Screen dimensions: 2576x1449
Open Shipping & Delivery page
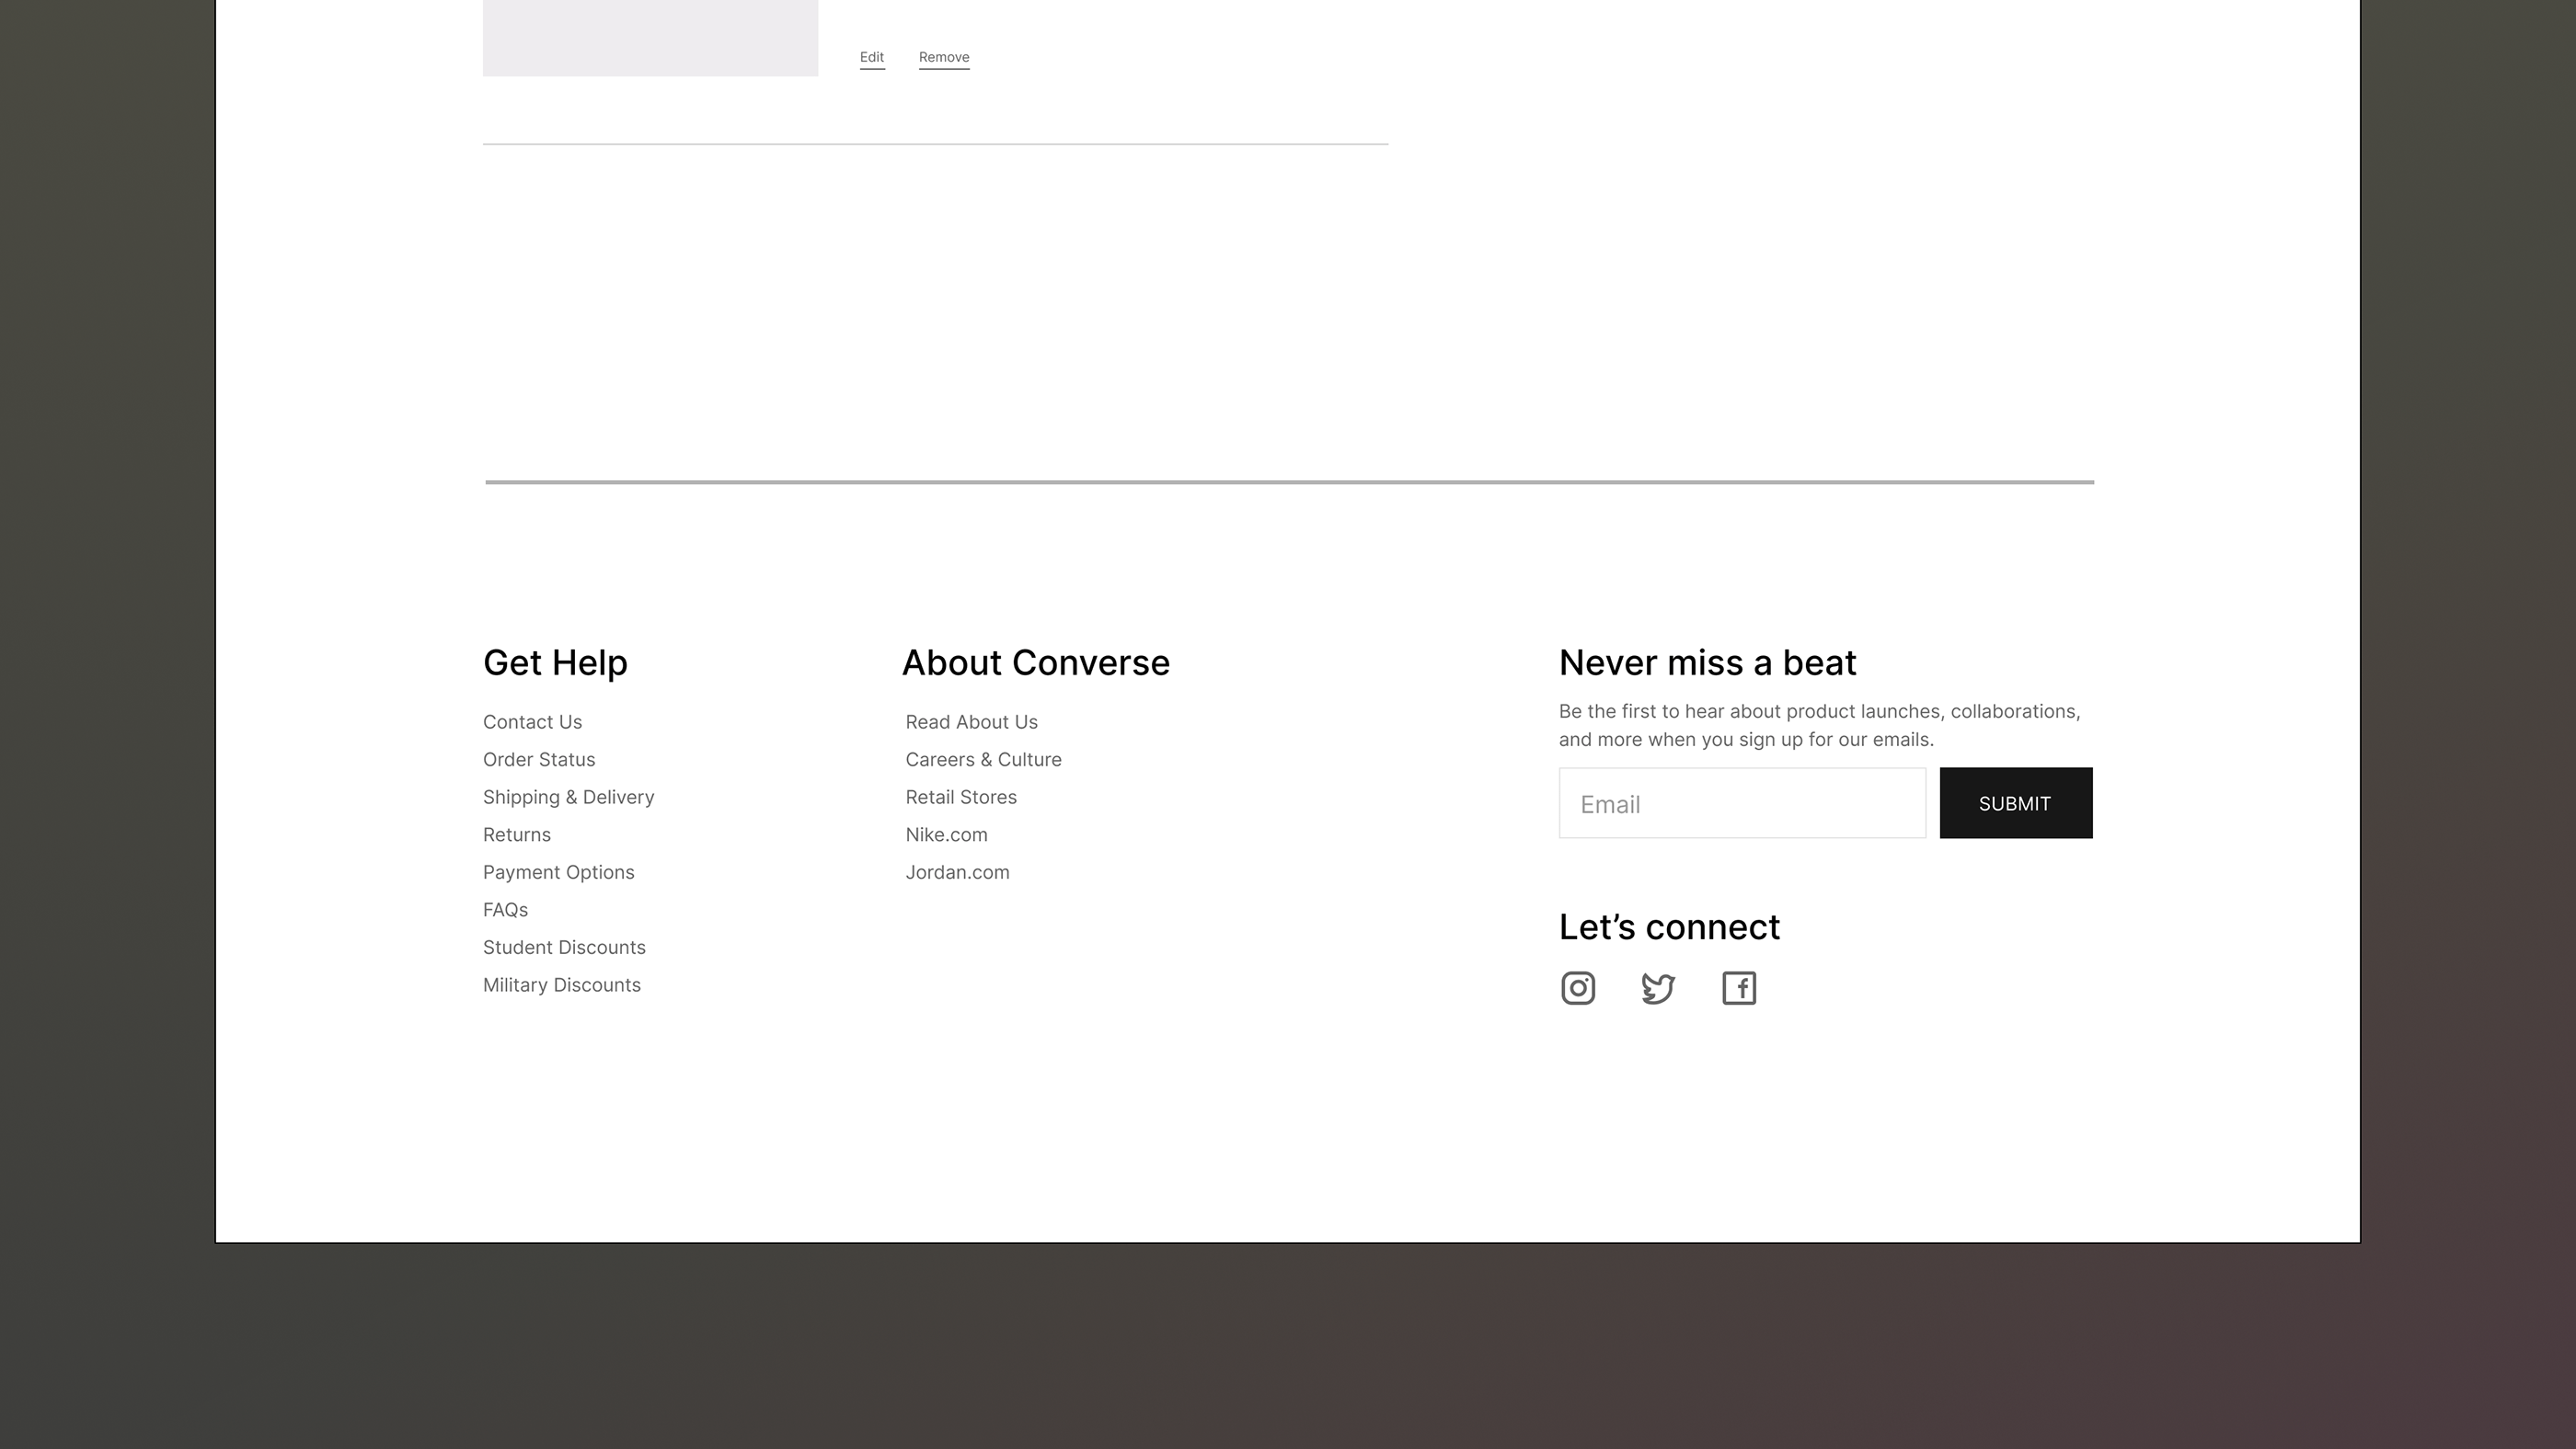click(568, 797)
